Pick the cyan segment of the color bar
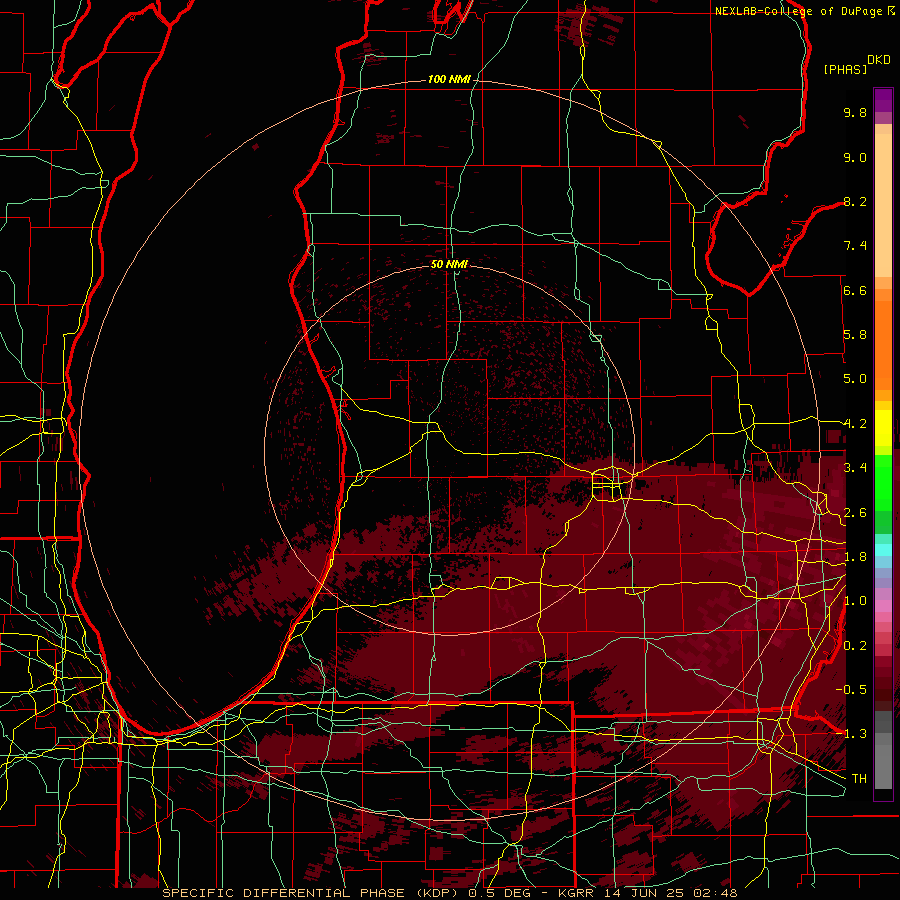 click(883, 550)
